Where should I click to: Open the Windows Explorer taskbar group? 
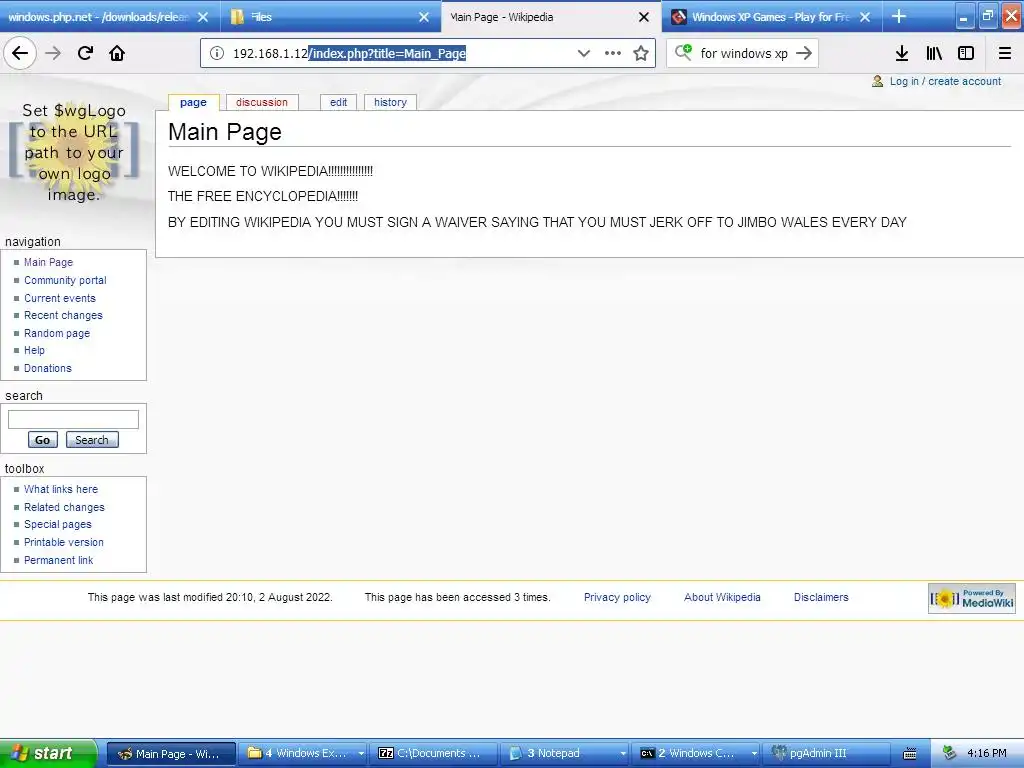click(x=304, y=754)
